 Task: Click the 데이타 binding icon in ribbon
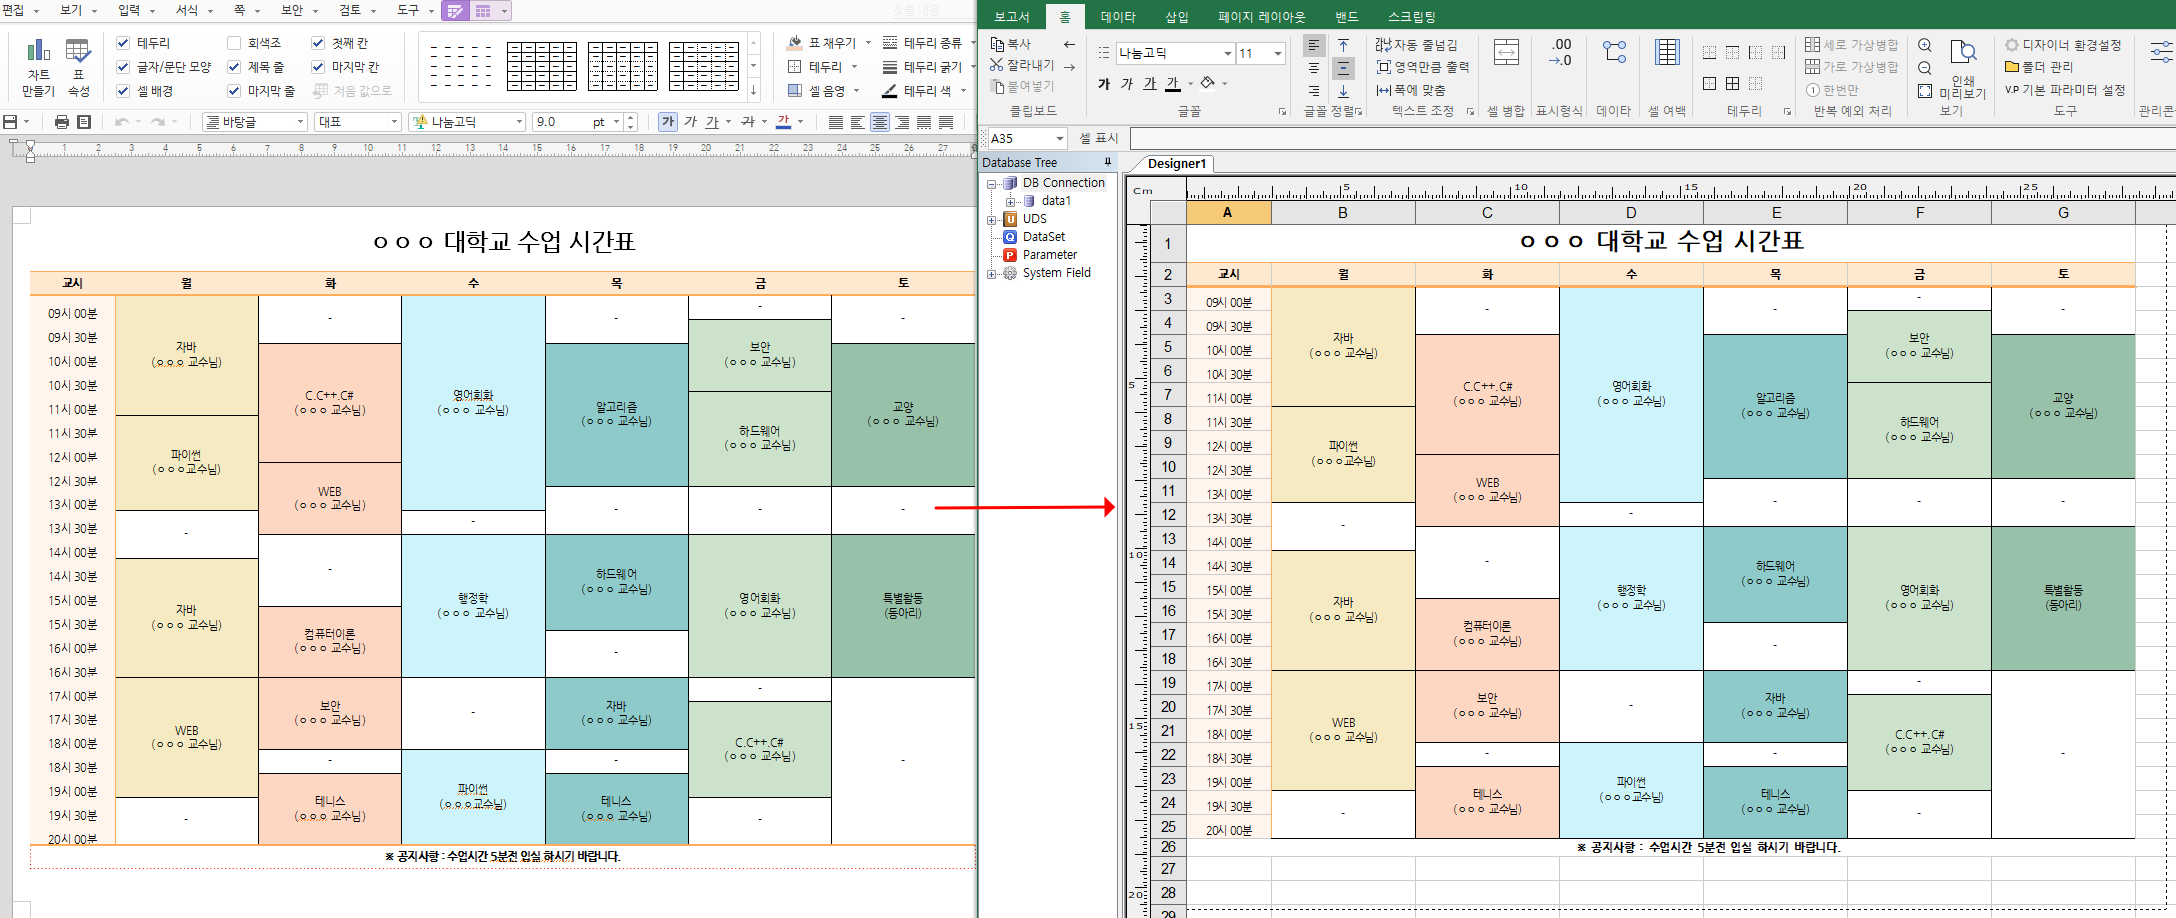tap(1614, 53)
